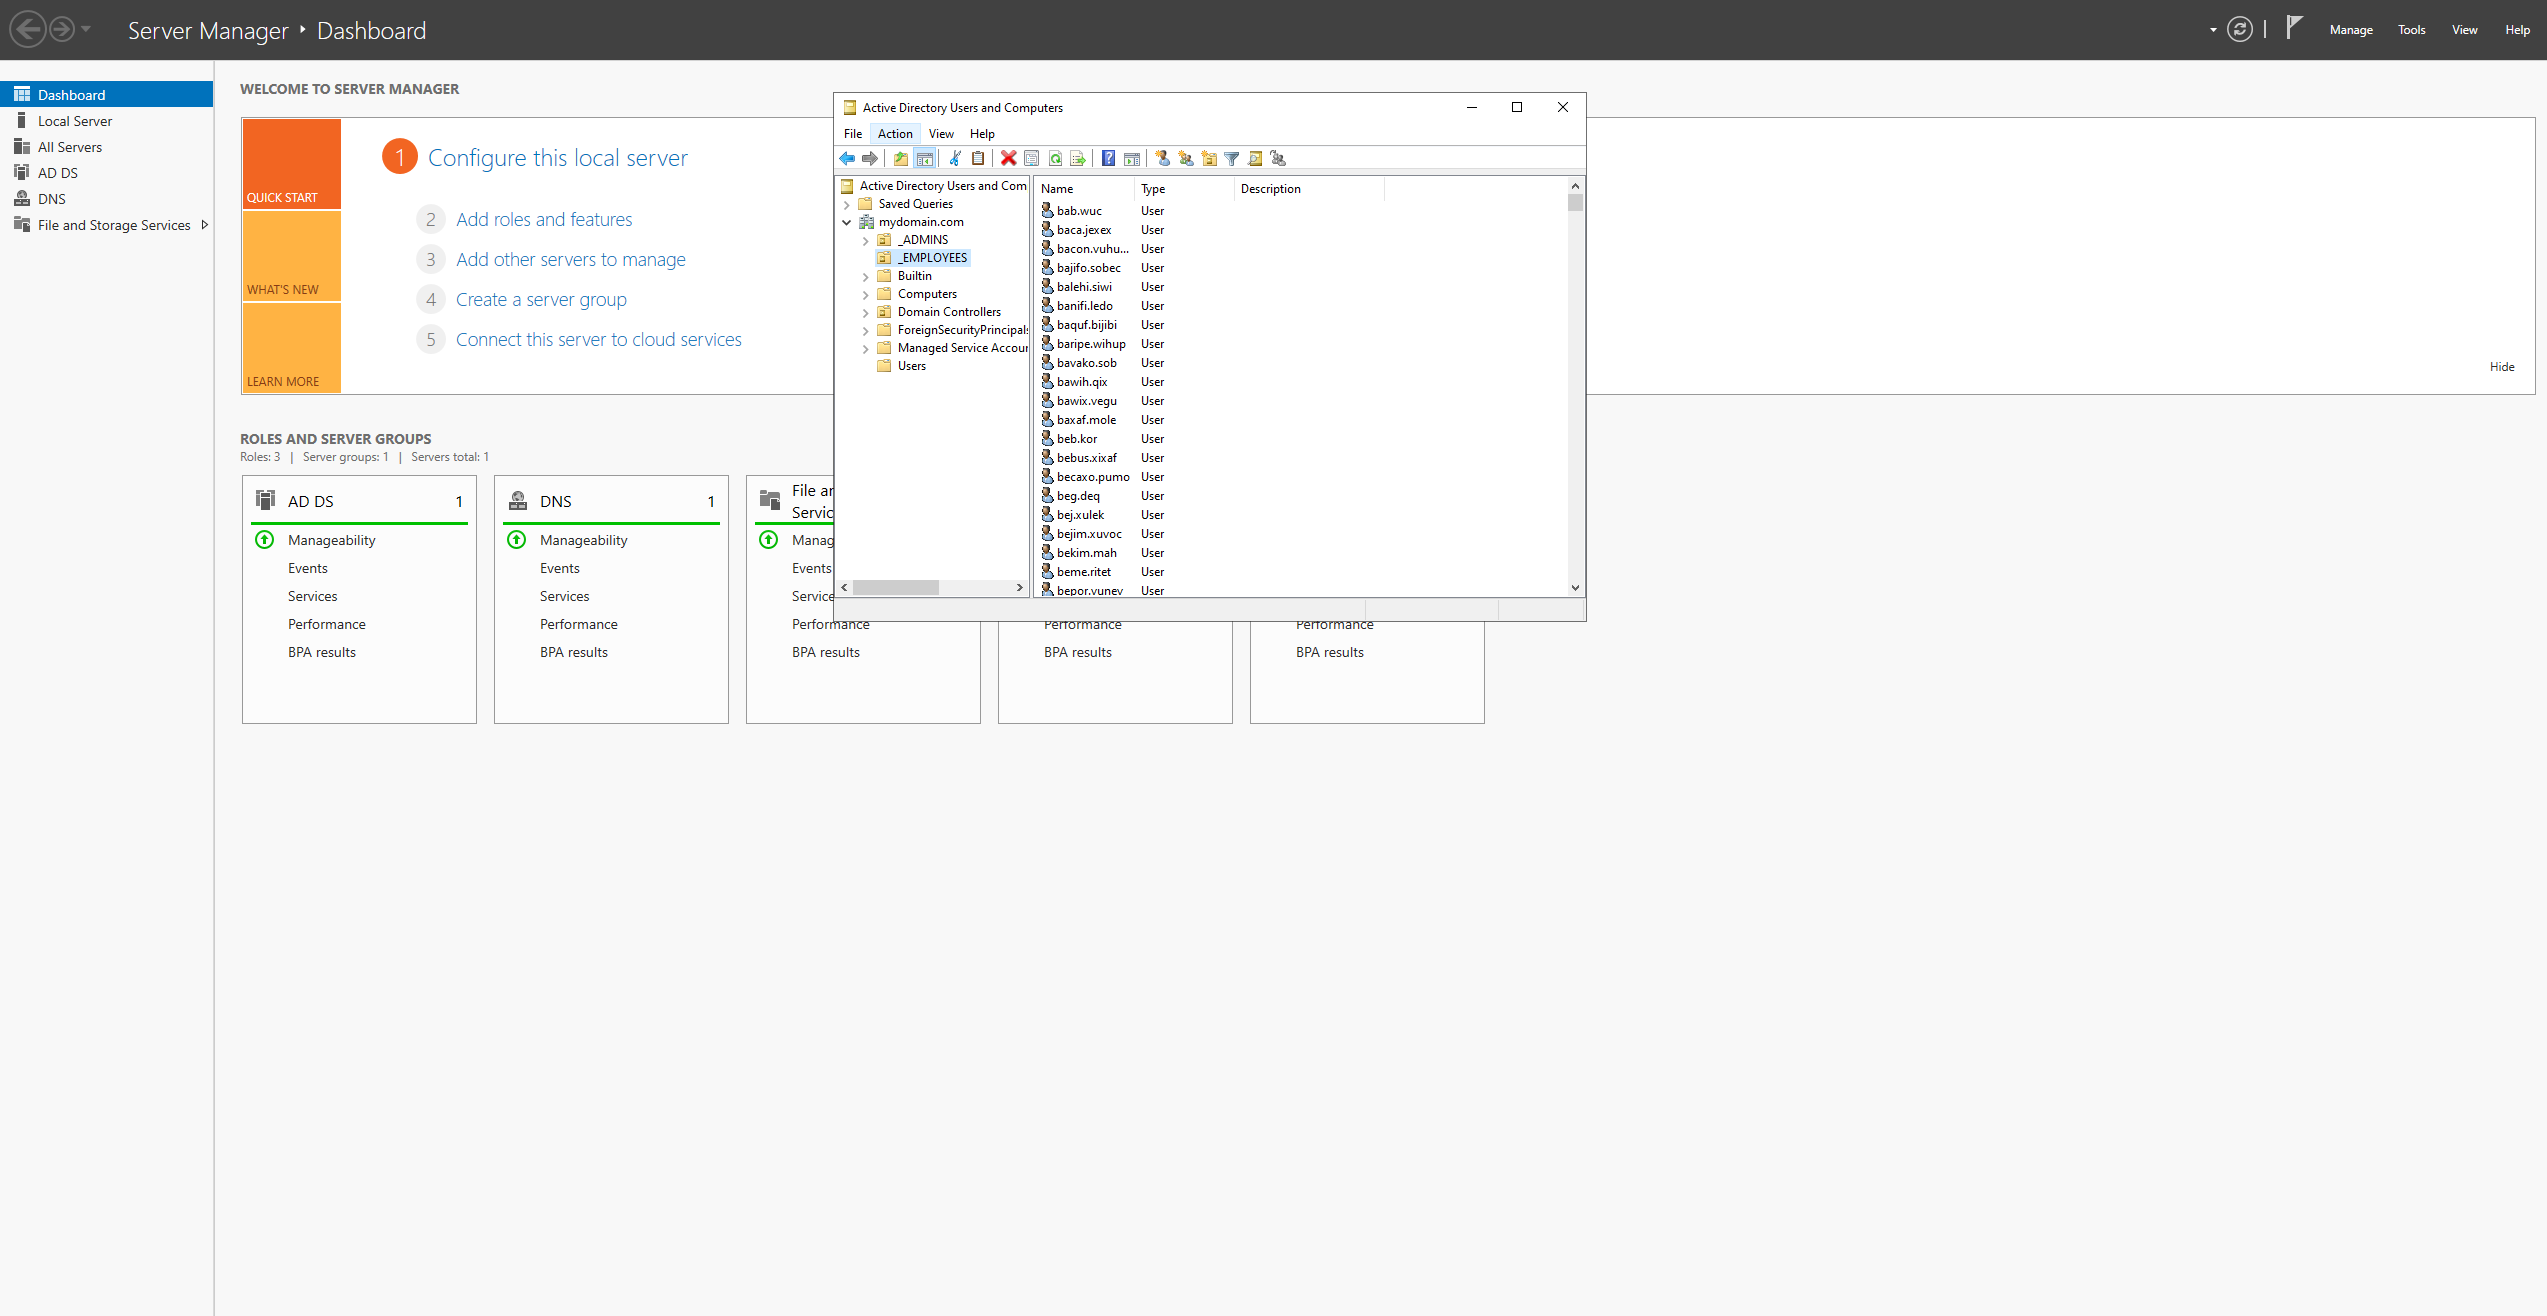Screen dimensions: 2547x1316
Task: Collapse the mydomain.com domain node
Action: [847, 221]
